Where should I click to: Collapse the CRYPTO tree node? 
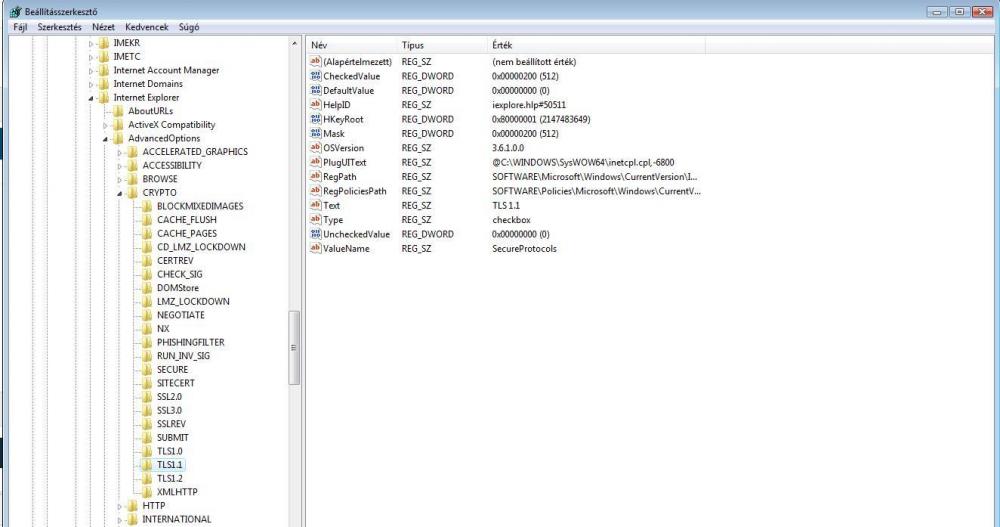[120, 192]
